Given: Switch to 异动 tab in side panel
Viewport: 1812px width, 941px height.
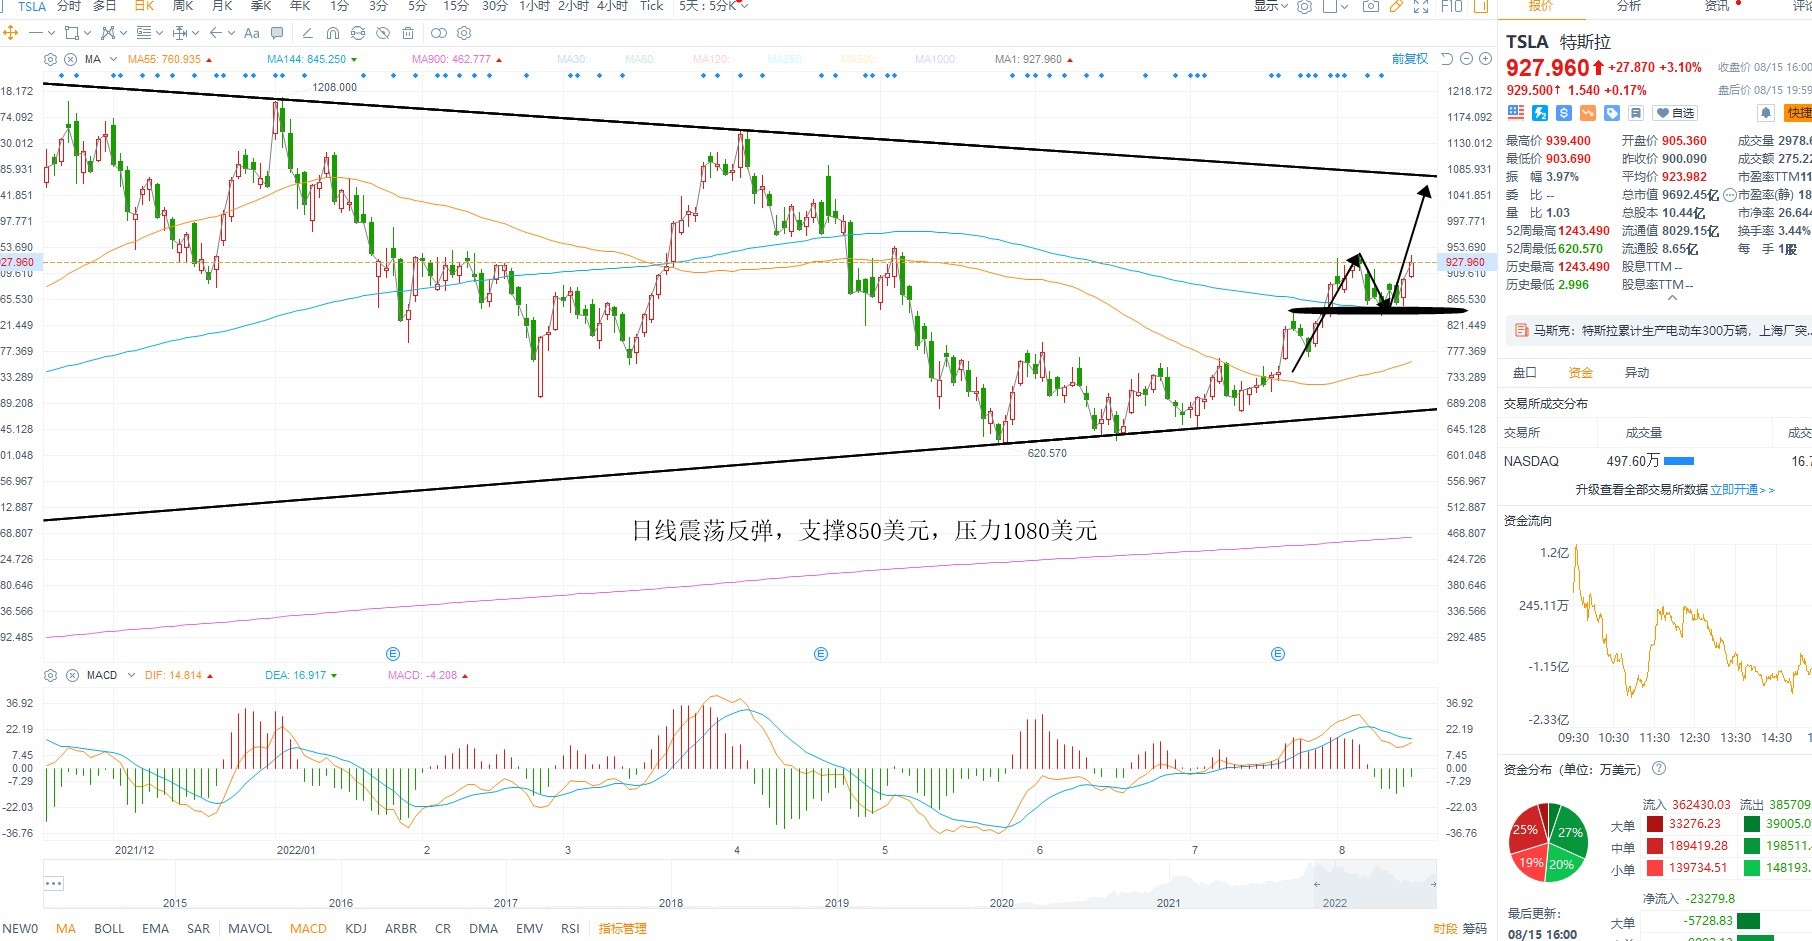Looking at the screenshot, I should [x=1637, y=373].
